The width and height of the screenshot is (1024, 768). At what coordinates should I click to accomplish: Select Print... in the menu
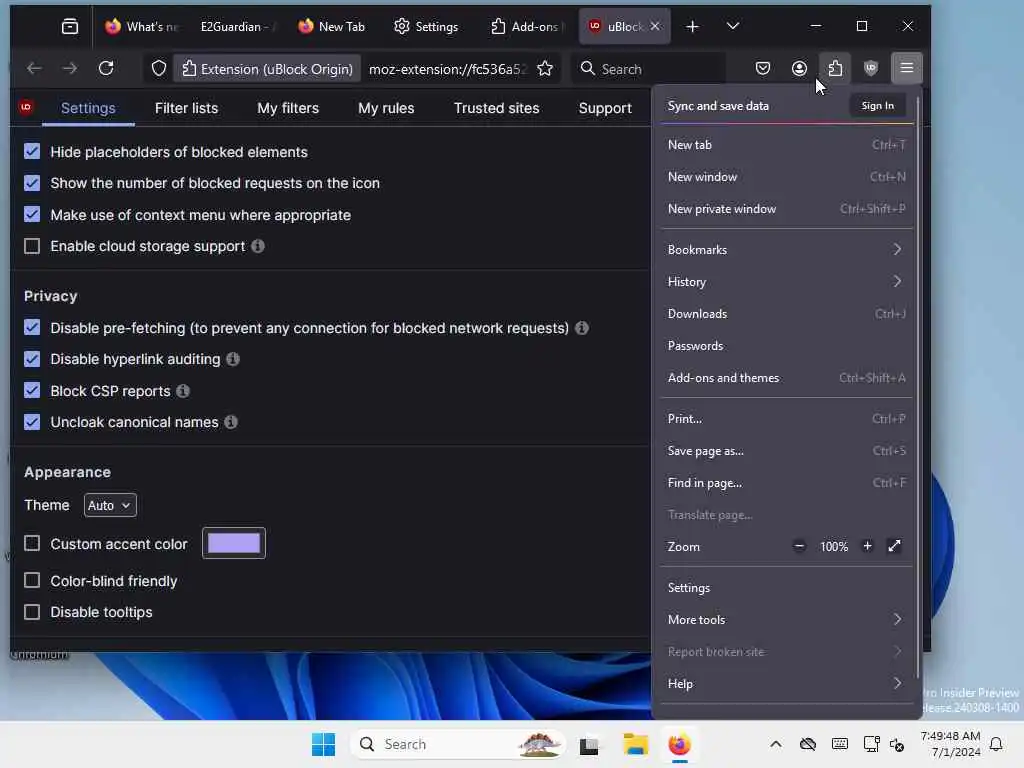(x=786, y=419)
